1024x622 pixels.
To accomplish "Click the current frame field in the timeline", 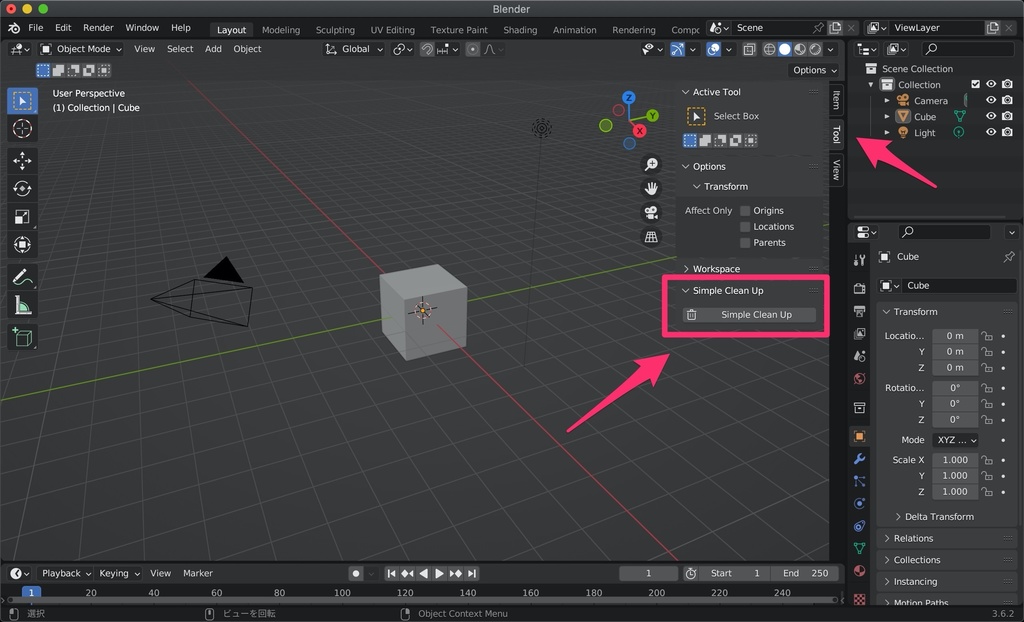I will click(x=648, y=573).
